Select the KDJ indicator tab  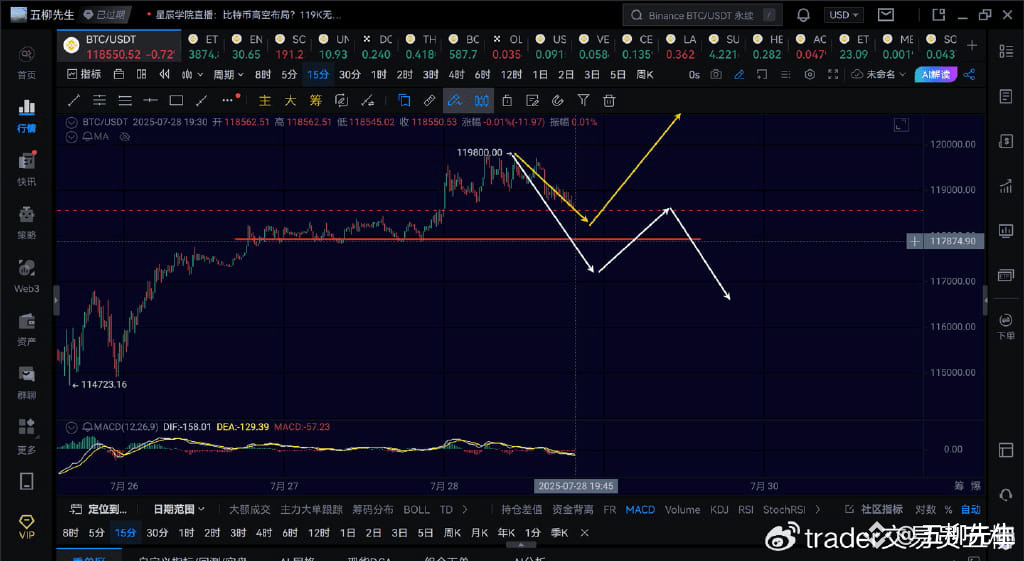[x=719, y=509]
